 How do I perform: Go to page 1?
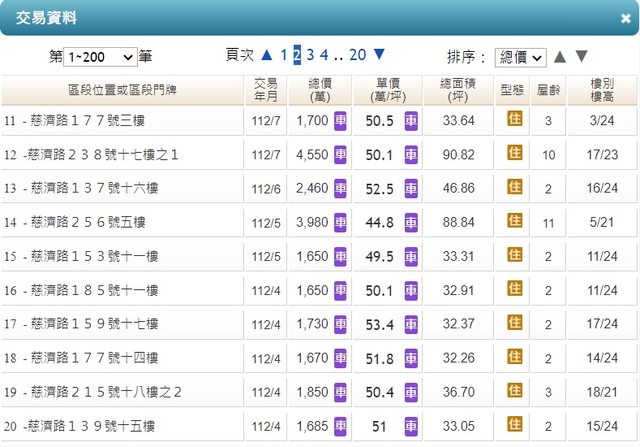(x=284, y=55)
